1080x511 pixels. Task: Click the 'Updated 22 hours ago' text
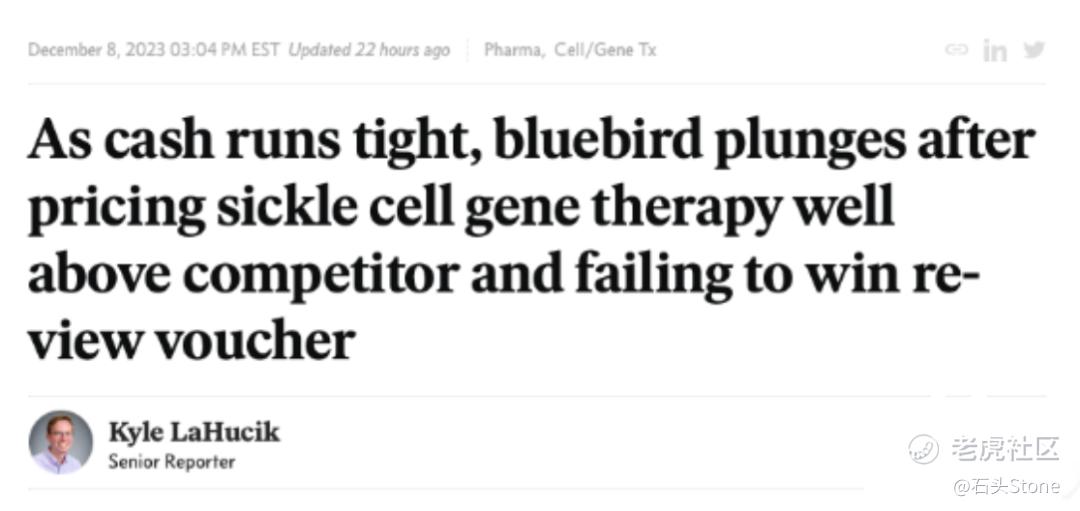click(x=368, y=49)
